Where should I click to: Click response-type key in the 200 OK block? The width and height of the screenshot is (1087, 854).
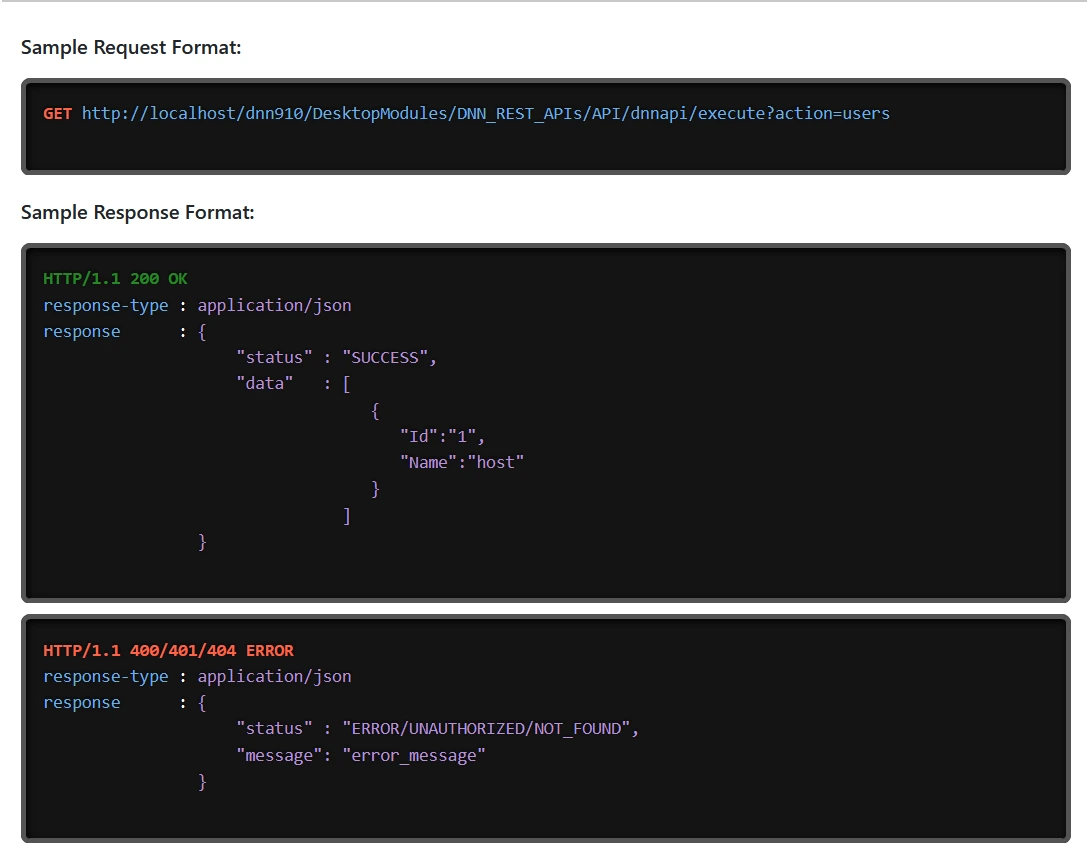click(106, 305)
